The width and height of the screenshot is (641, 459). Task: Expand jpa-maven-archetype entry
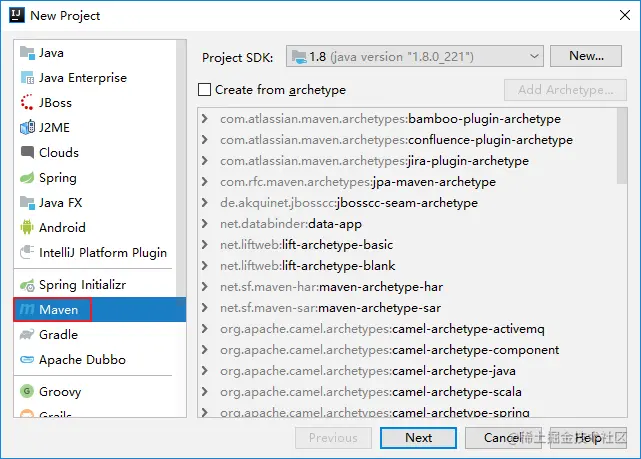[205, 181]
